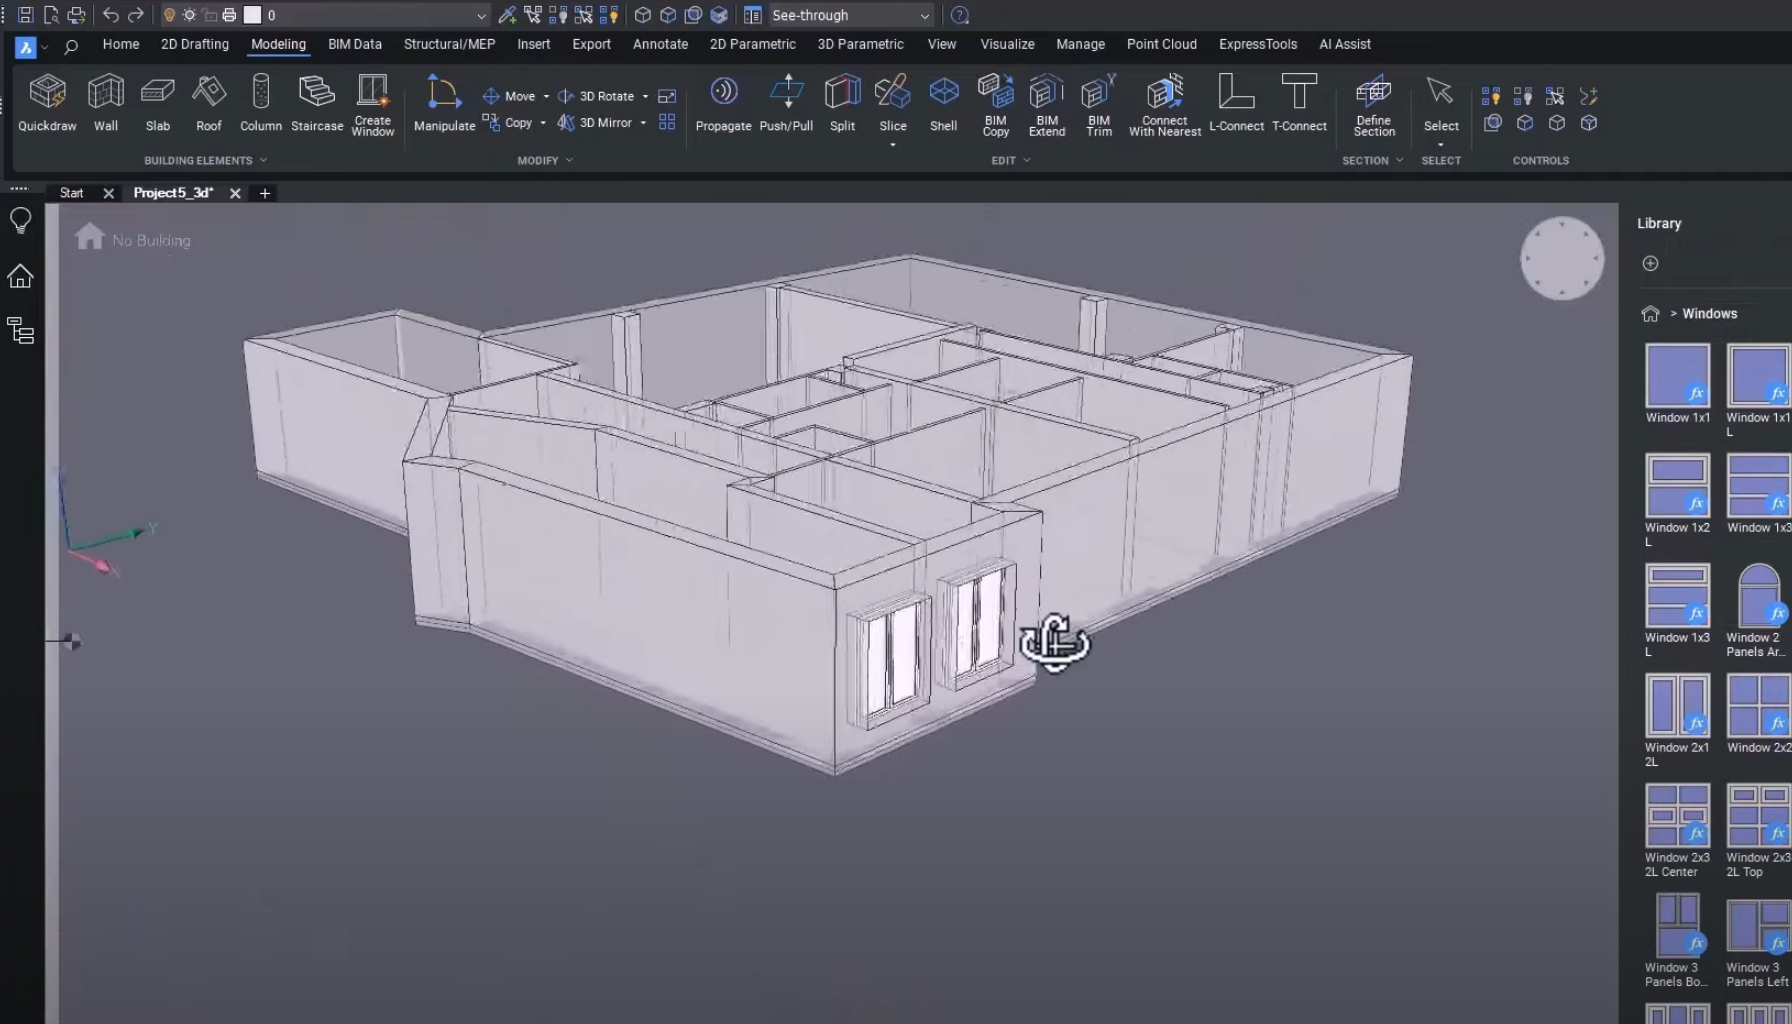1792x1024 pixels.
Task: Switch to the BIM Data ribbon tab
Action: click(x=354, y=44)
